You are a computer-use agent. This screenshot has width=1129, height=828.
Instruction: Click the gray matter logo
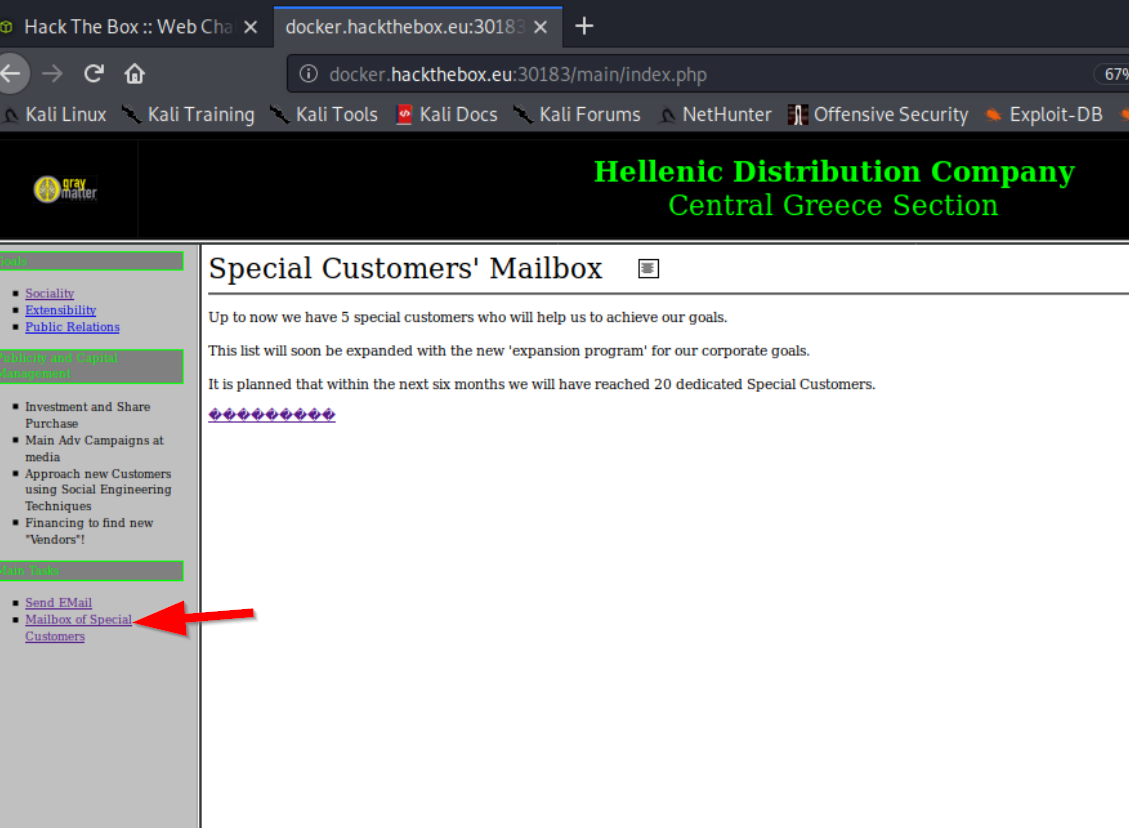(66, 188)
